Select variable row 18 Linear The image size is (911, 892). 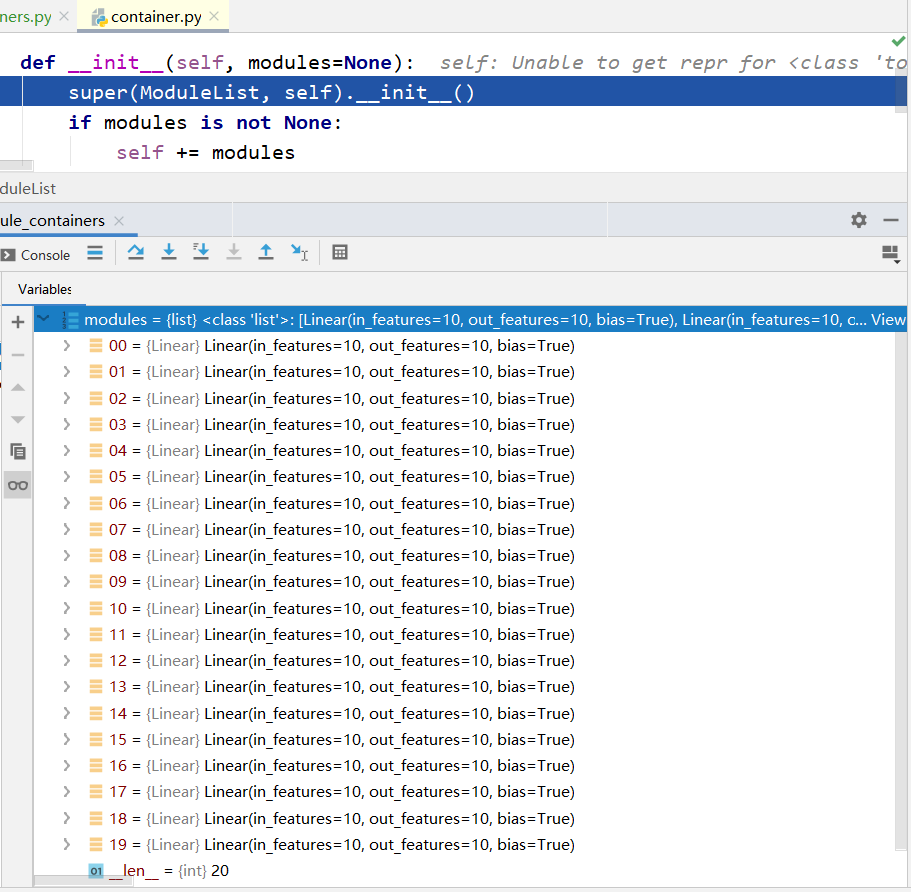[465, 818]
